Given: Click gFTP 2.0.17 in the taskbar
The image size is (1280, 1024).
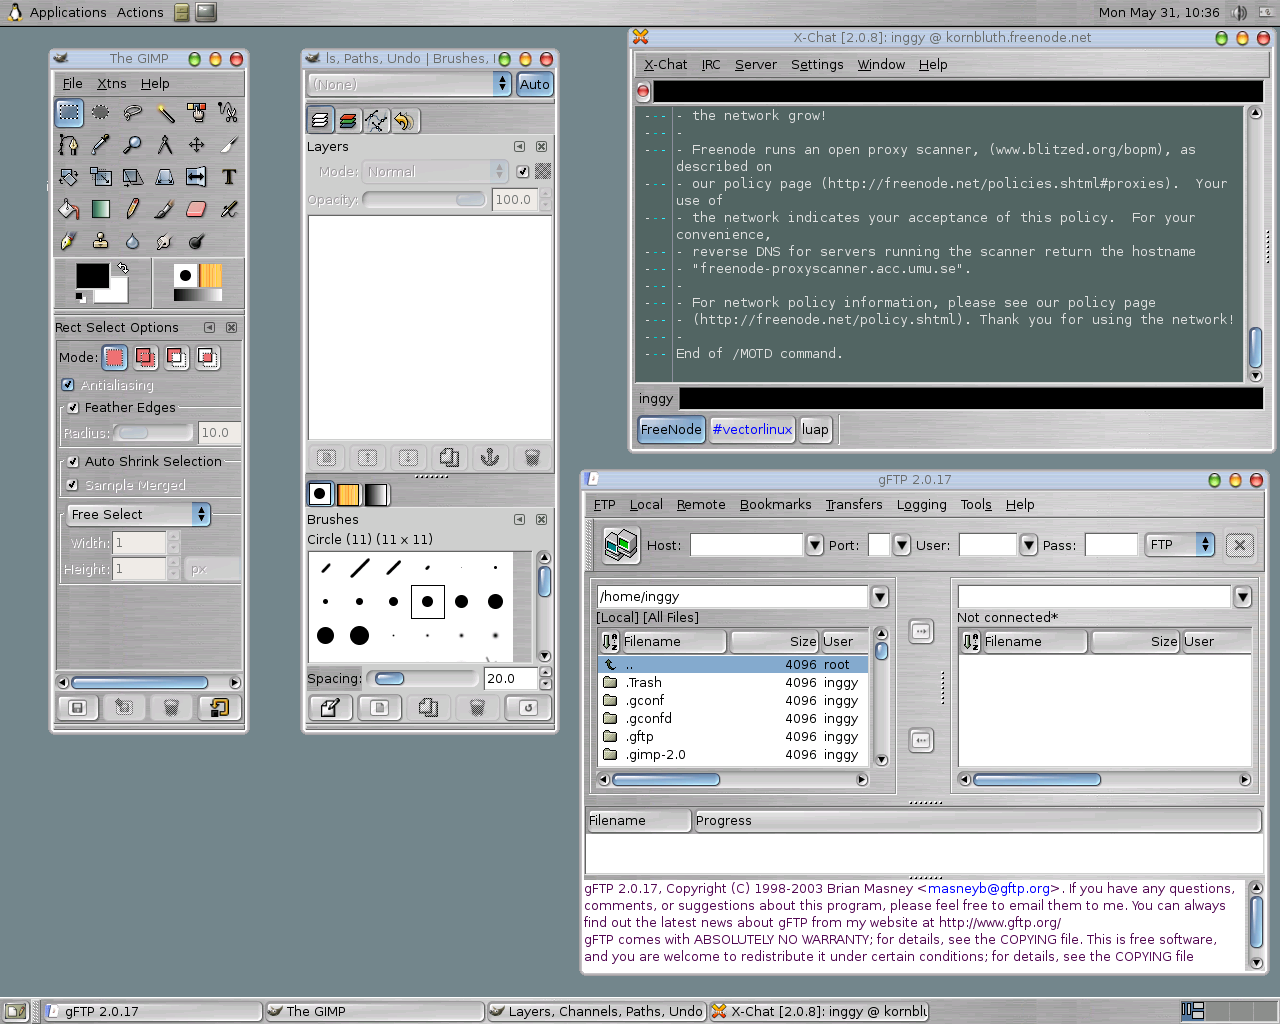Looking at the screenshot, I should click(154, 1011).
